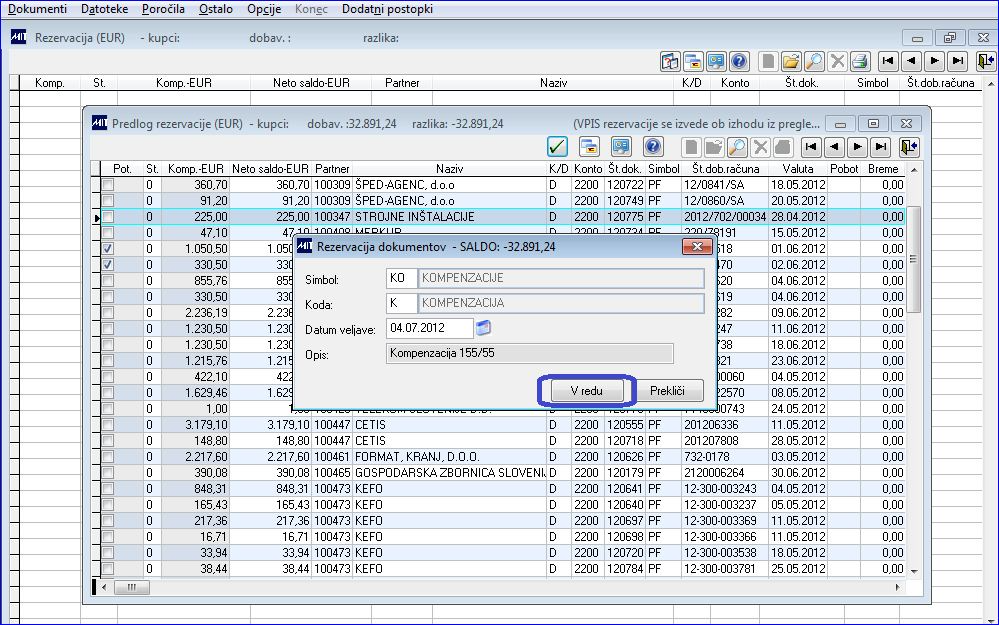Go to the first record in Predlog rezervacije toolbar
This screenshot has width=999, height=625.
coord(811,147)
